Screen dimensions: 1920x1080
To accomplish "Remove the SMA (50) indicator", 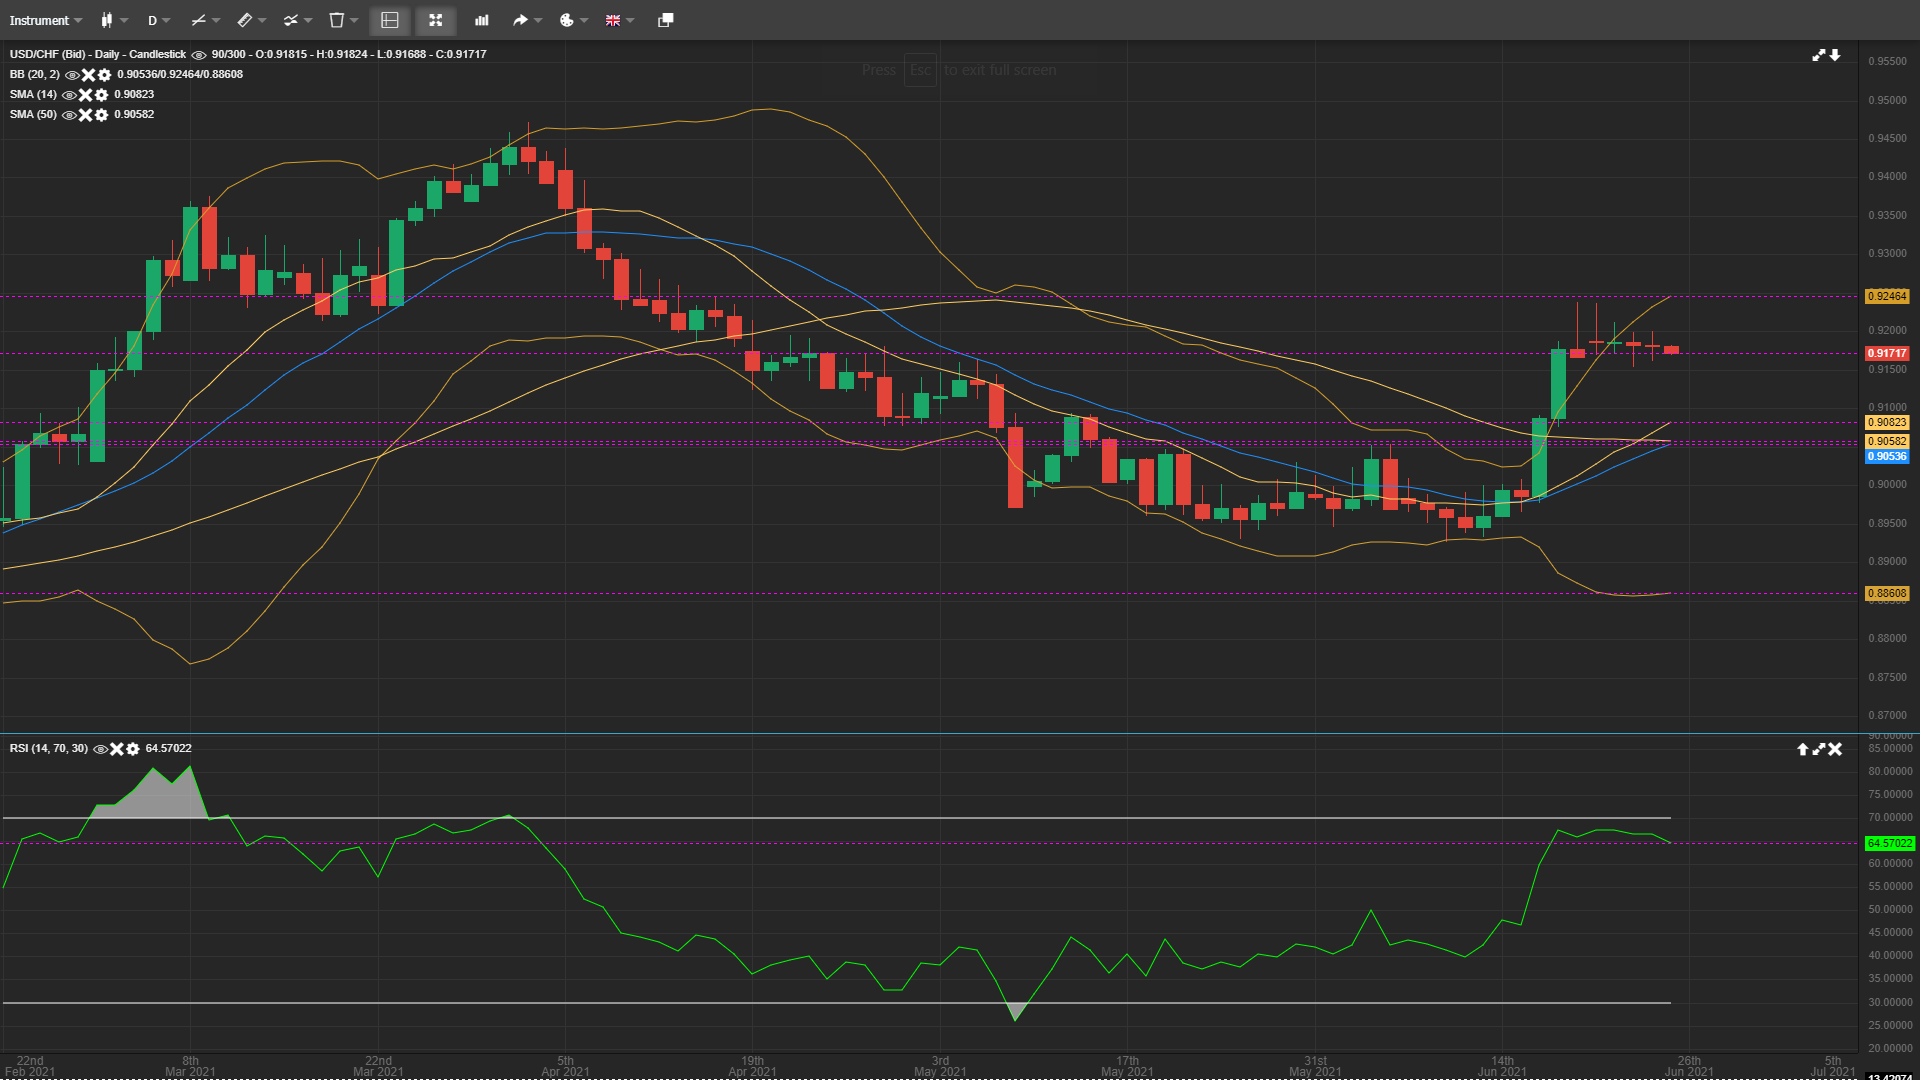I will coord(85,115).
